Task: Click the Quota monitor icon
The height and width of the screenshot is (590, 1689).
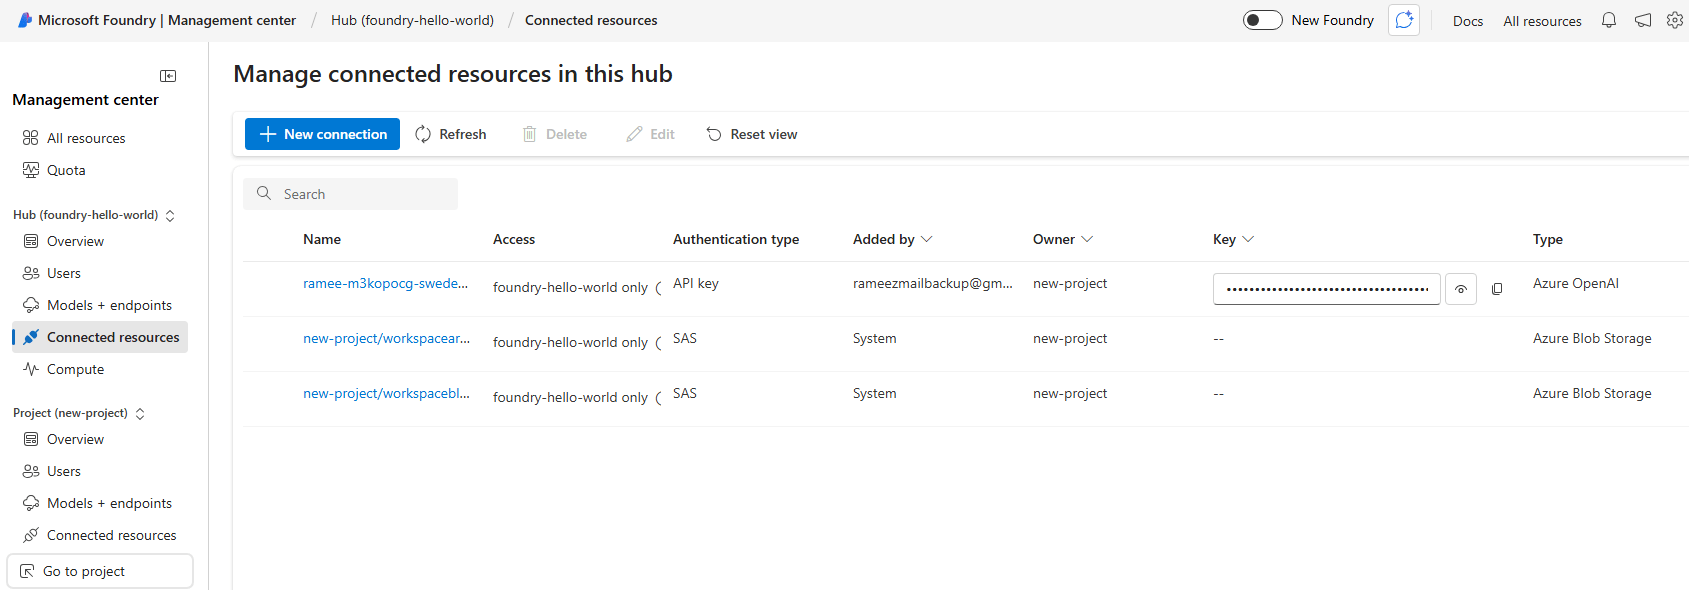Action: 31,170
